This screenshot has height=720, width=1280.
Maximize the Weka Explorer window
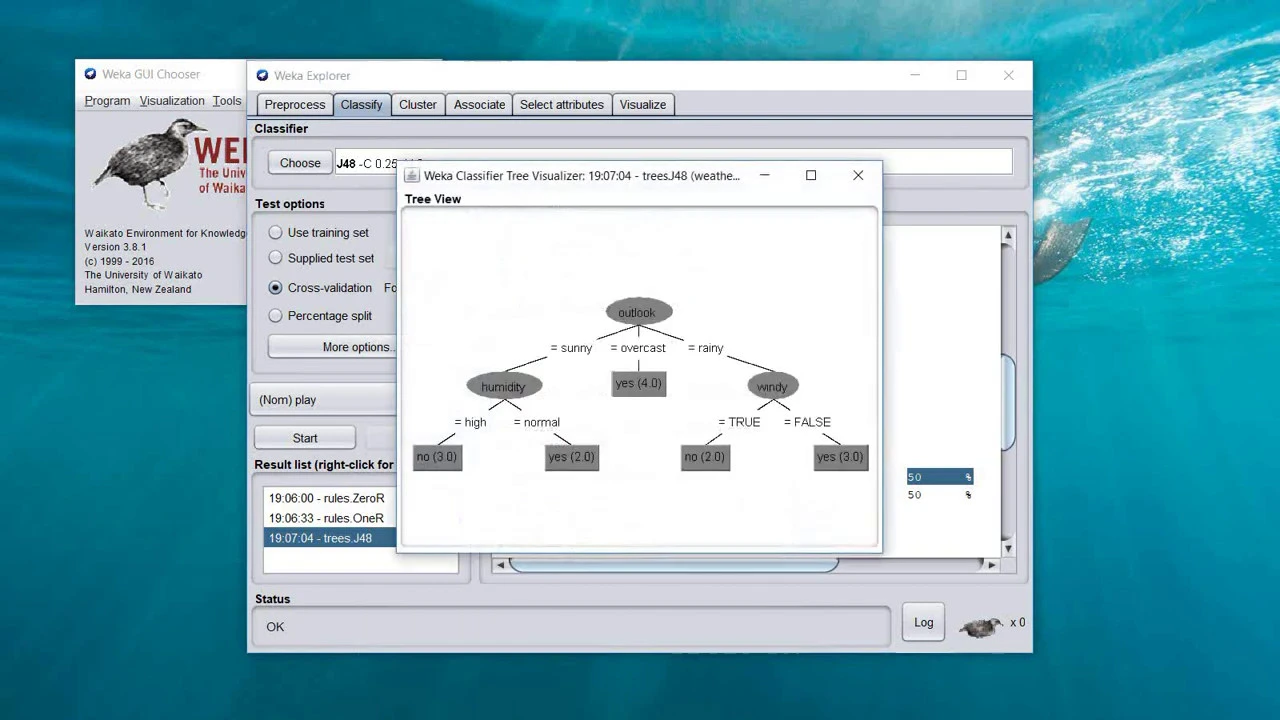[961, 75]
